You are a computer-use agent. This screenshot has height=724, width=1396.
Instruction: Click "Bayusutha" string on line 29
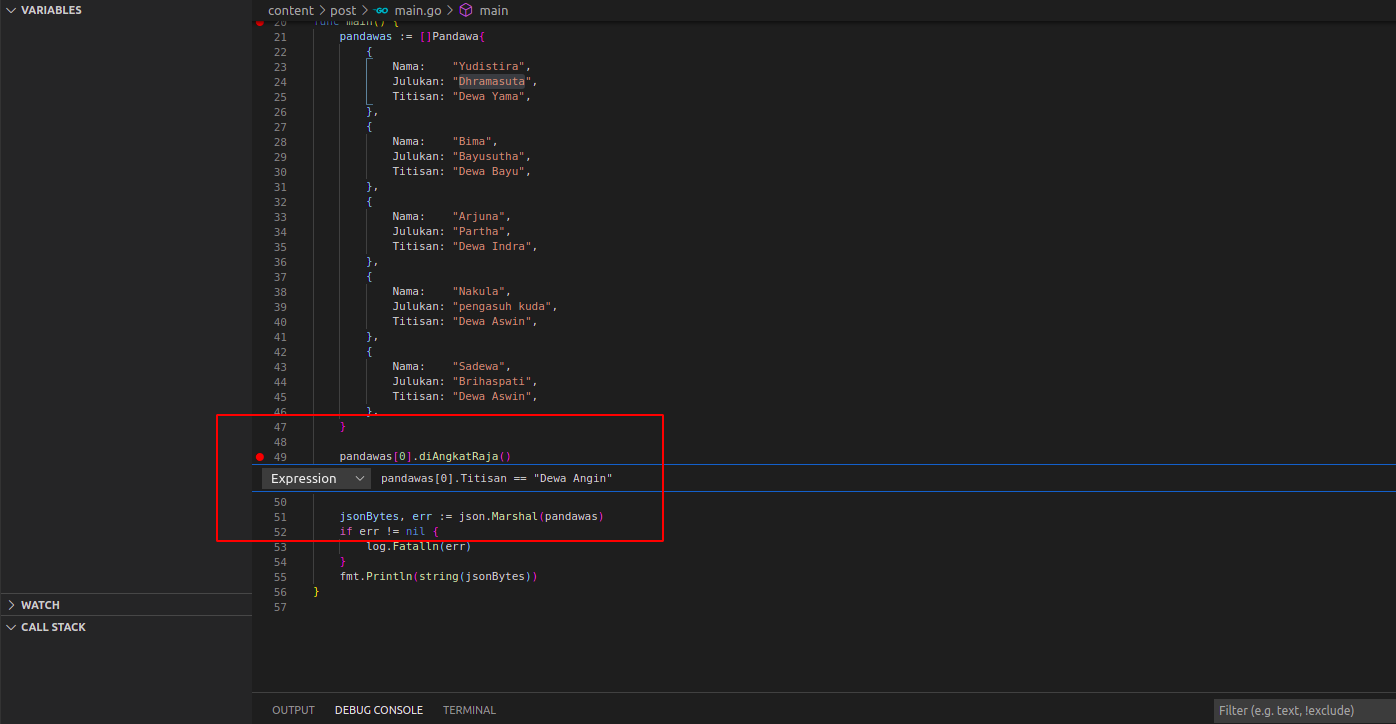coord(489,156)
